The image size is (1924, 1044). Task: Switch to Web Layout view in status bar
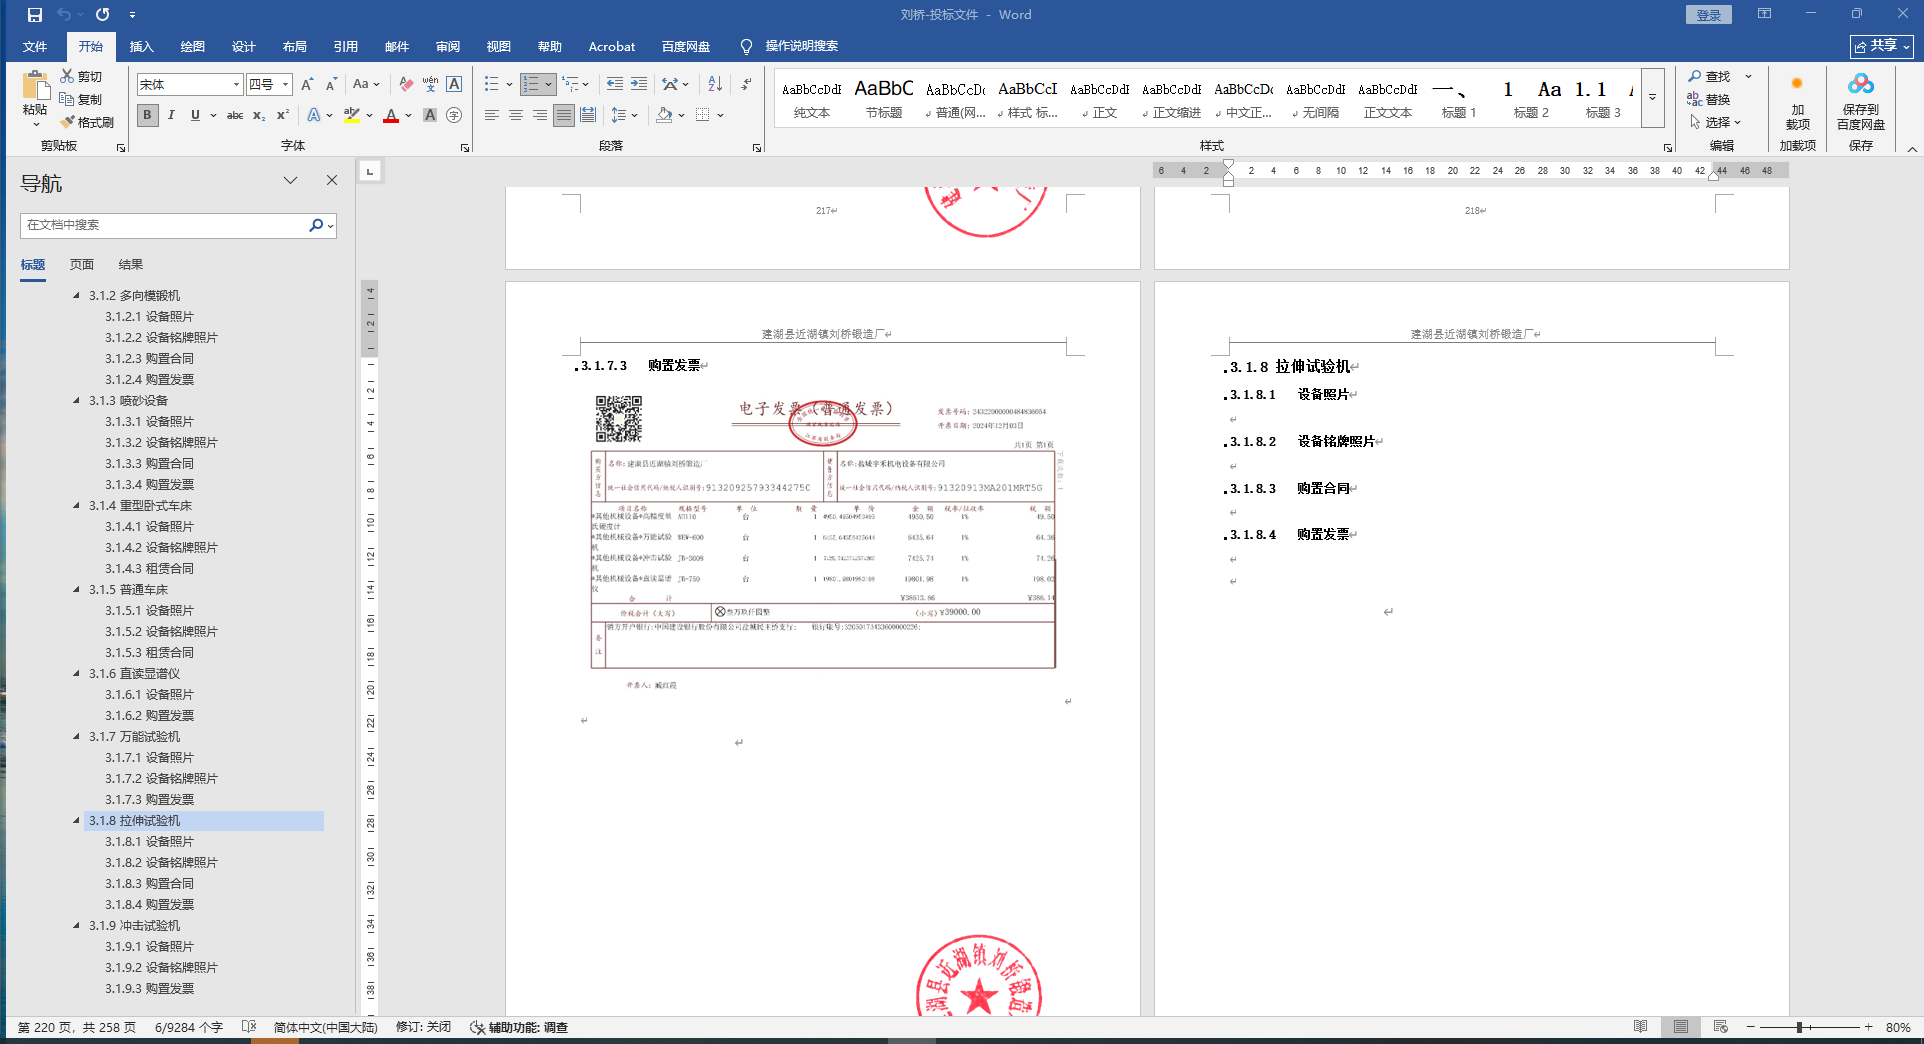click(x=1721, y=1027)
